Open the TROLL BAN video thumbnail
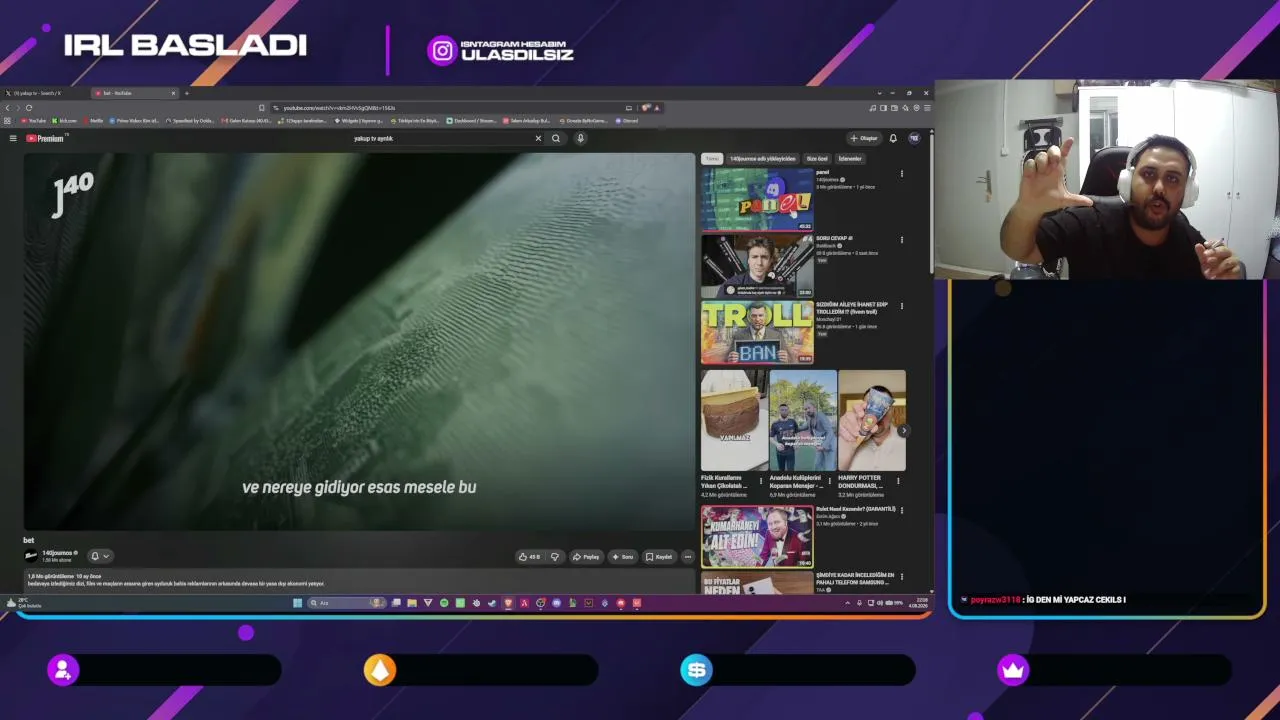 pyautogui.click(x=757, y=333)
